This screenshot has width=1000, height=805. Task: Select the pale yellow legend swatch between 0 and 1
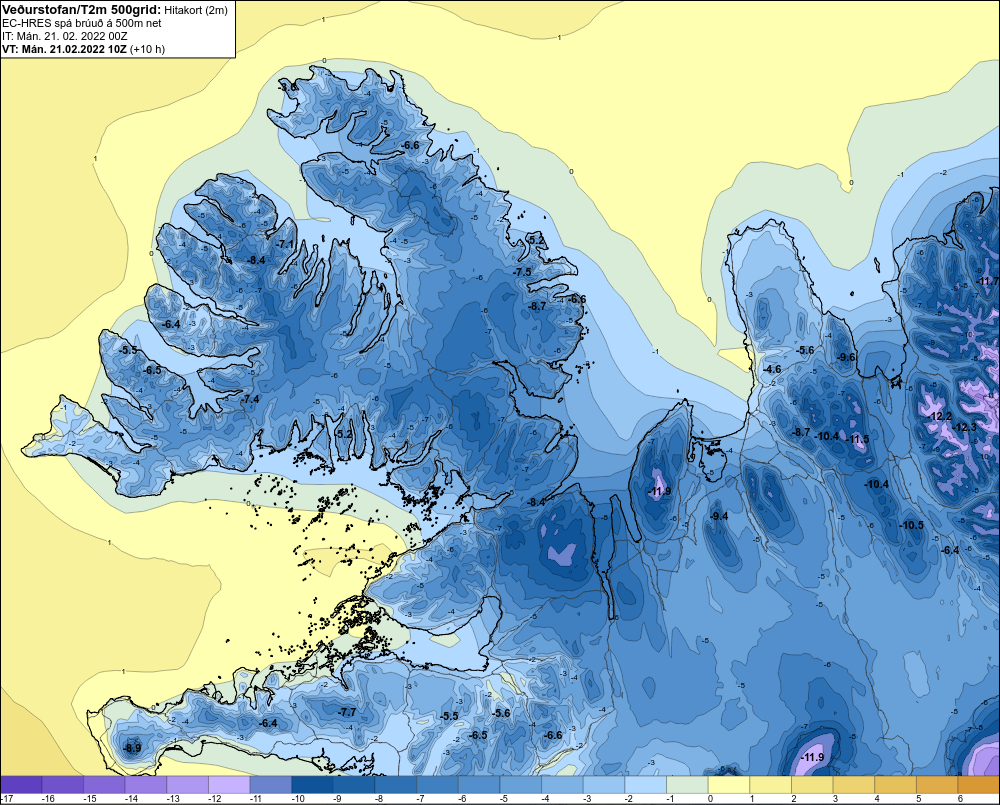(729, 785)
